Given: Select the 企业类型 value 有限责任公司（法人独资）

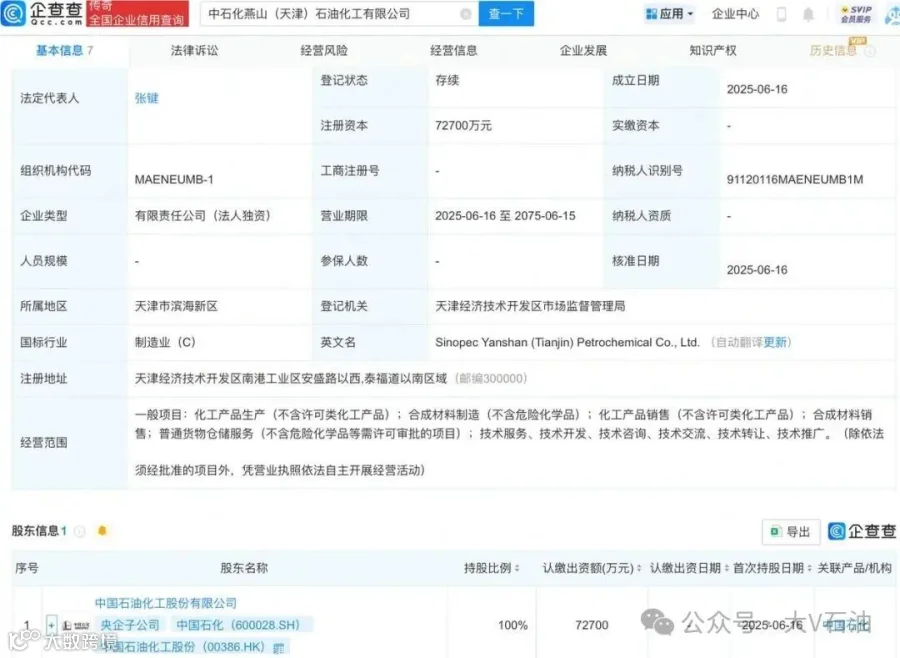Looking at the screenshot, I should click(203, 216).
